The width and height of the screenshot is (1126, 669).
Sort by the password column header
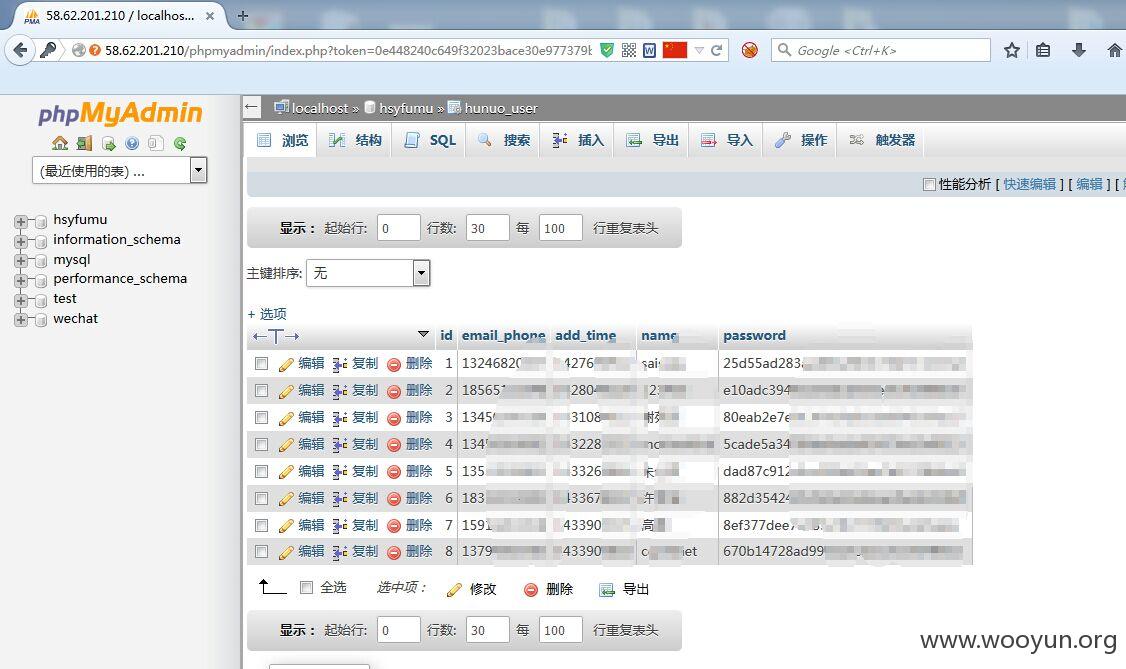(754, 335)
